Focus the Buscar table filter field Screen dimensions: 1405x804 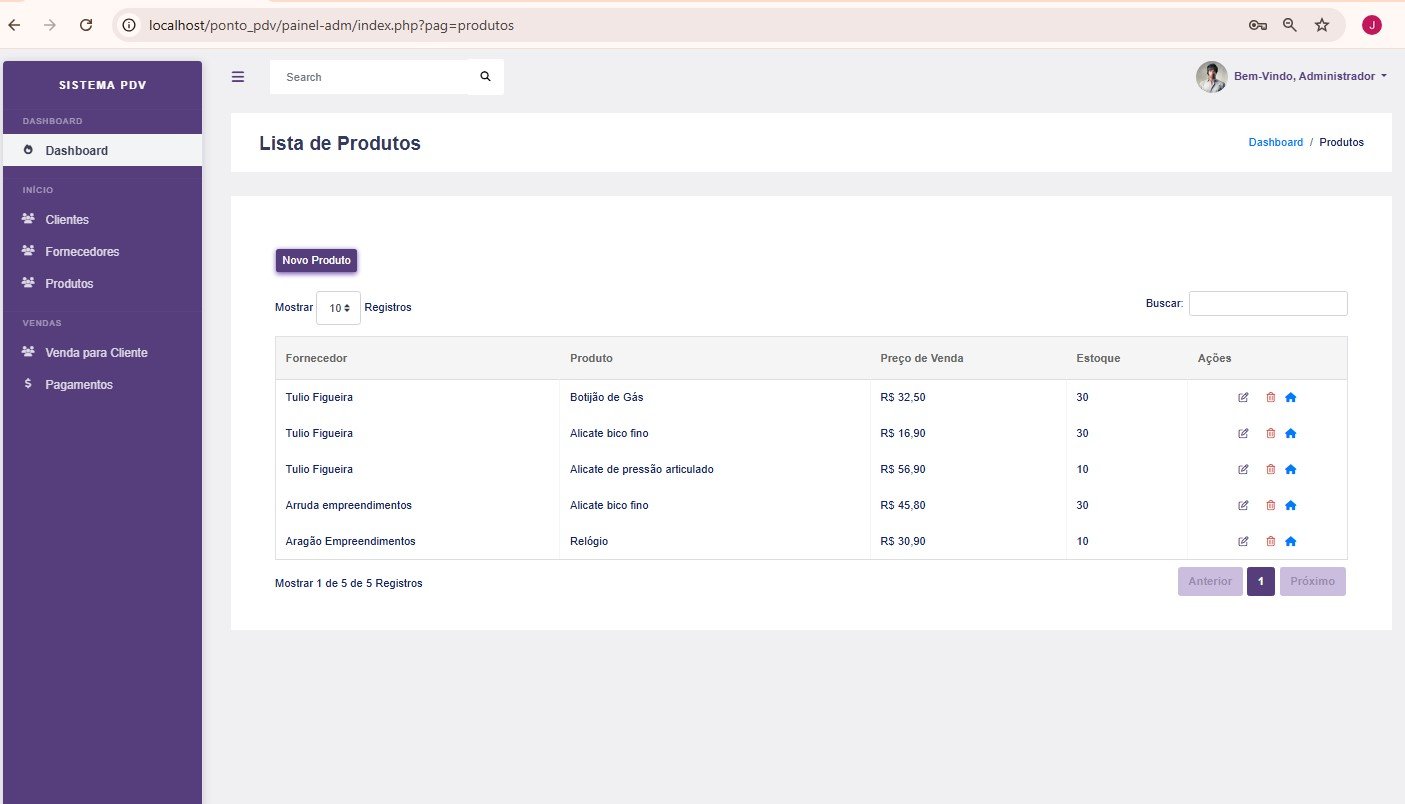pyautogui.click(x=1268, y=303)
